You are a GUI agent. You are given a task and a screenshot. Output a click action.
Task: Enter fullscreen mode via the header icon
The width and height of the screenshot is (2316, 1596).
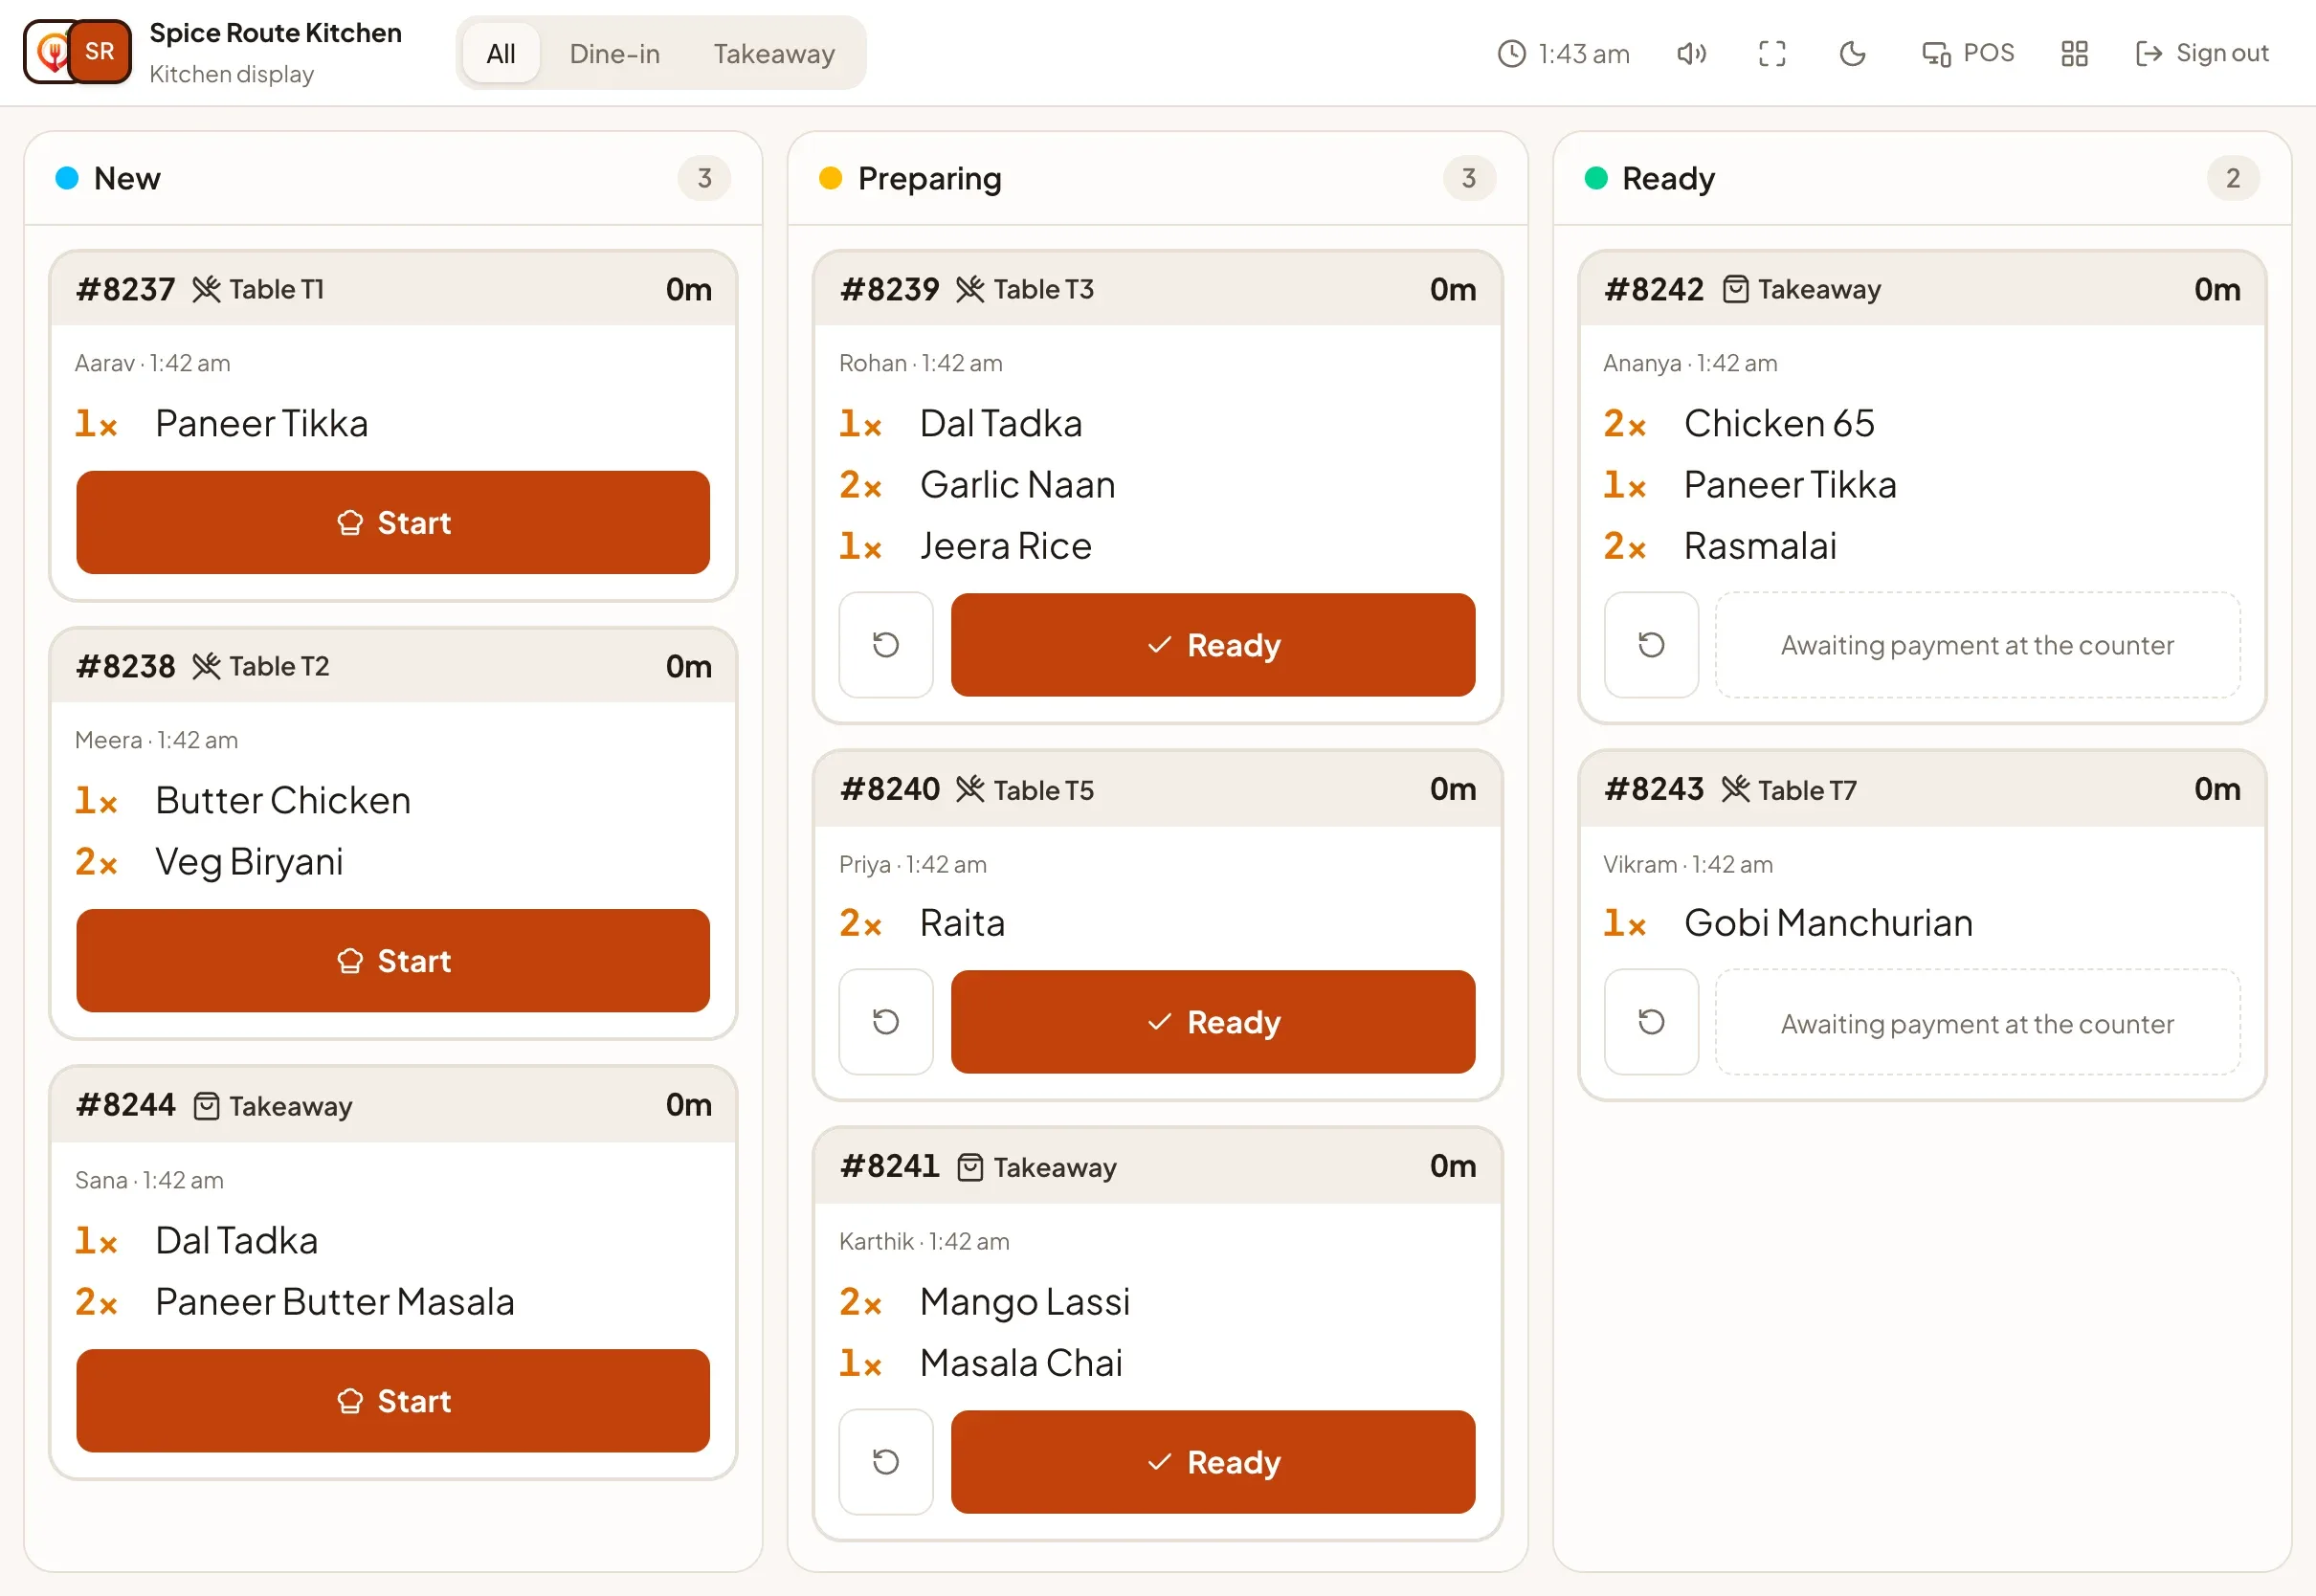(x=1772, y=53)
